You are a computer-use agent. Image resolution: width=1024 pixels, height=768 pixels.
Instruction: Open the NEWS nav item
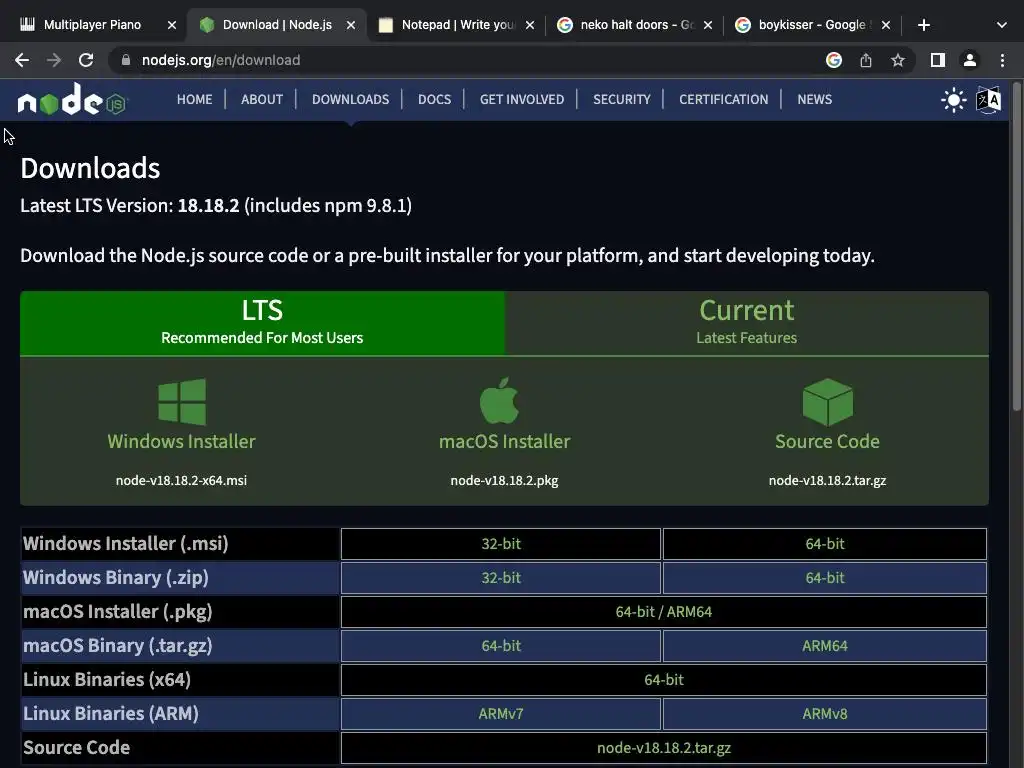coord(814,99)
